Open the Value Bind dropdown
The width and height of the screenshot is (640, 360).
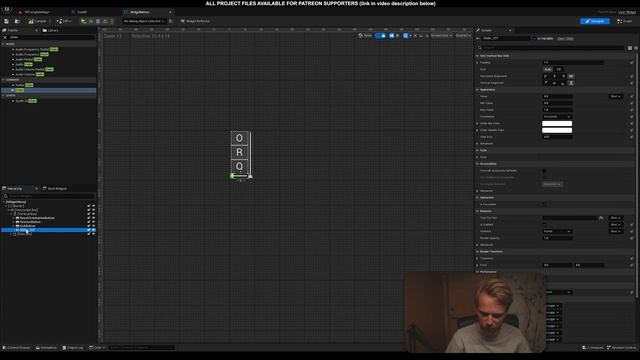click(x=616, y=96)
